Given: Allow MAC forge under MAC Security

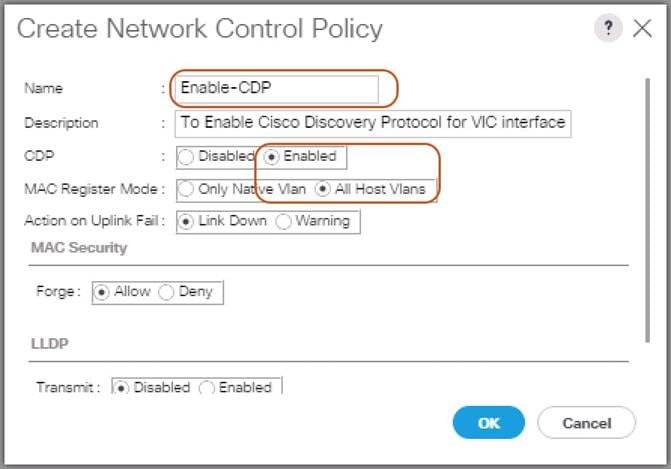Looking at the screenshot, I should point(101,292).
